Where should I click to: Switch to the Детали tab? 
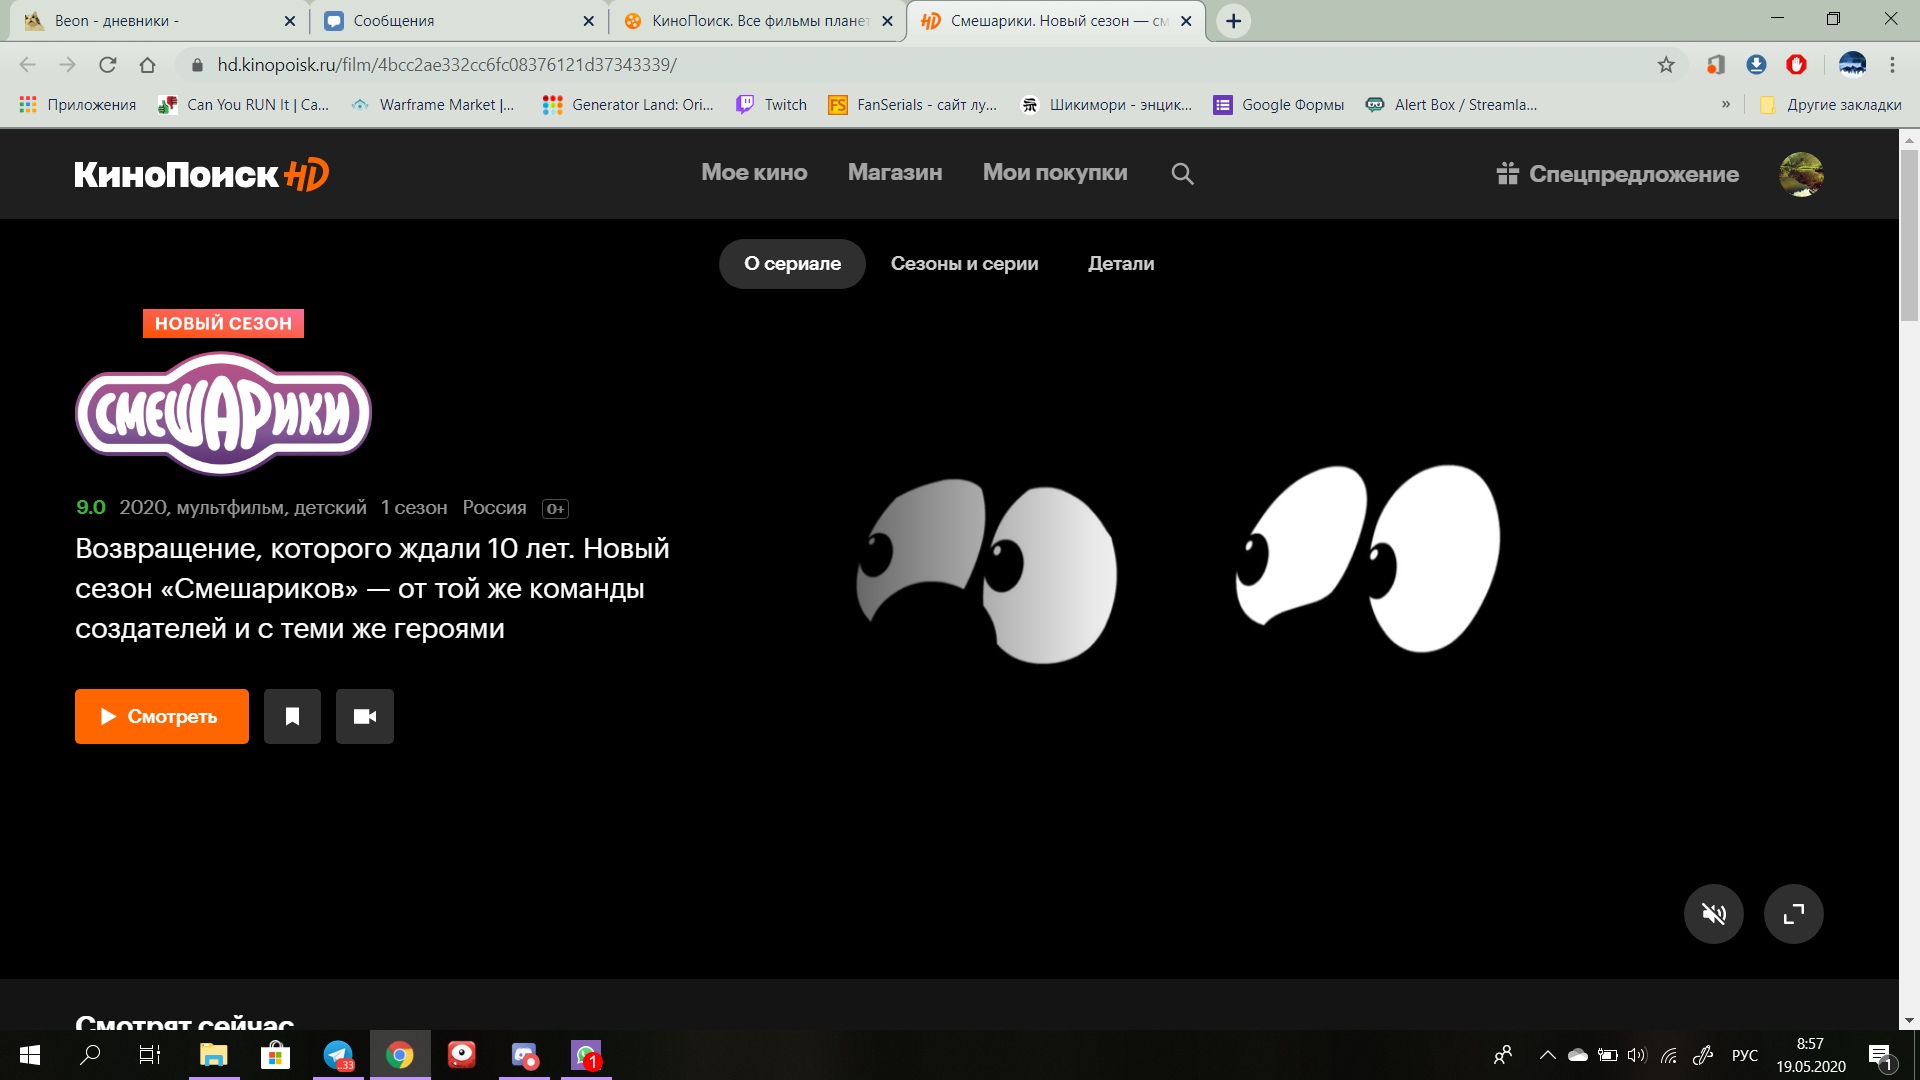pos(1121,264)
